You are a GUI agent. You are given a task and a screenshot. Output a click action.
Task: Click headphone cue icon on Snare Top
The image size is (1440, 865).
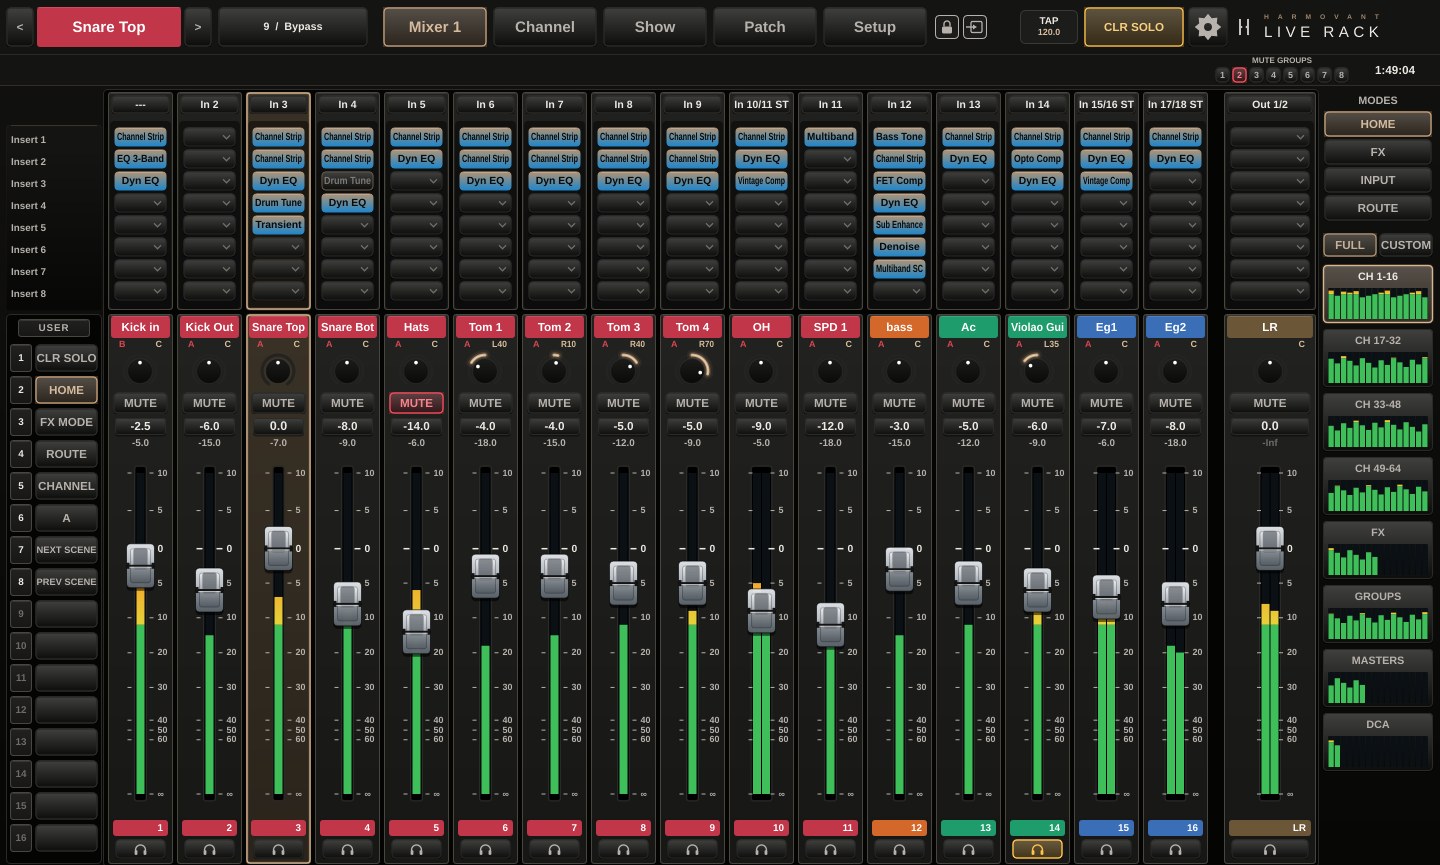click(278, 849)
